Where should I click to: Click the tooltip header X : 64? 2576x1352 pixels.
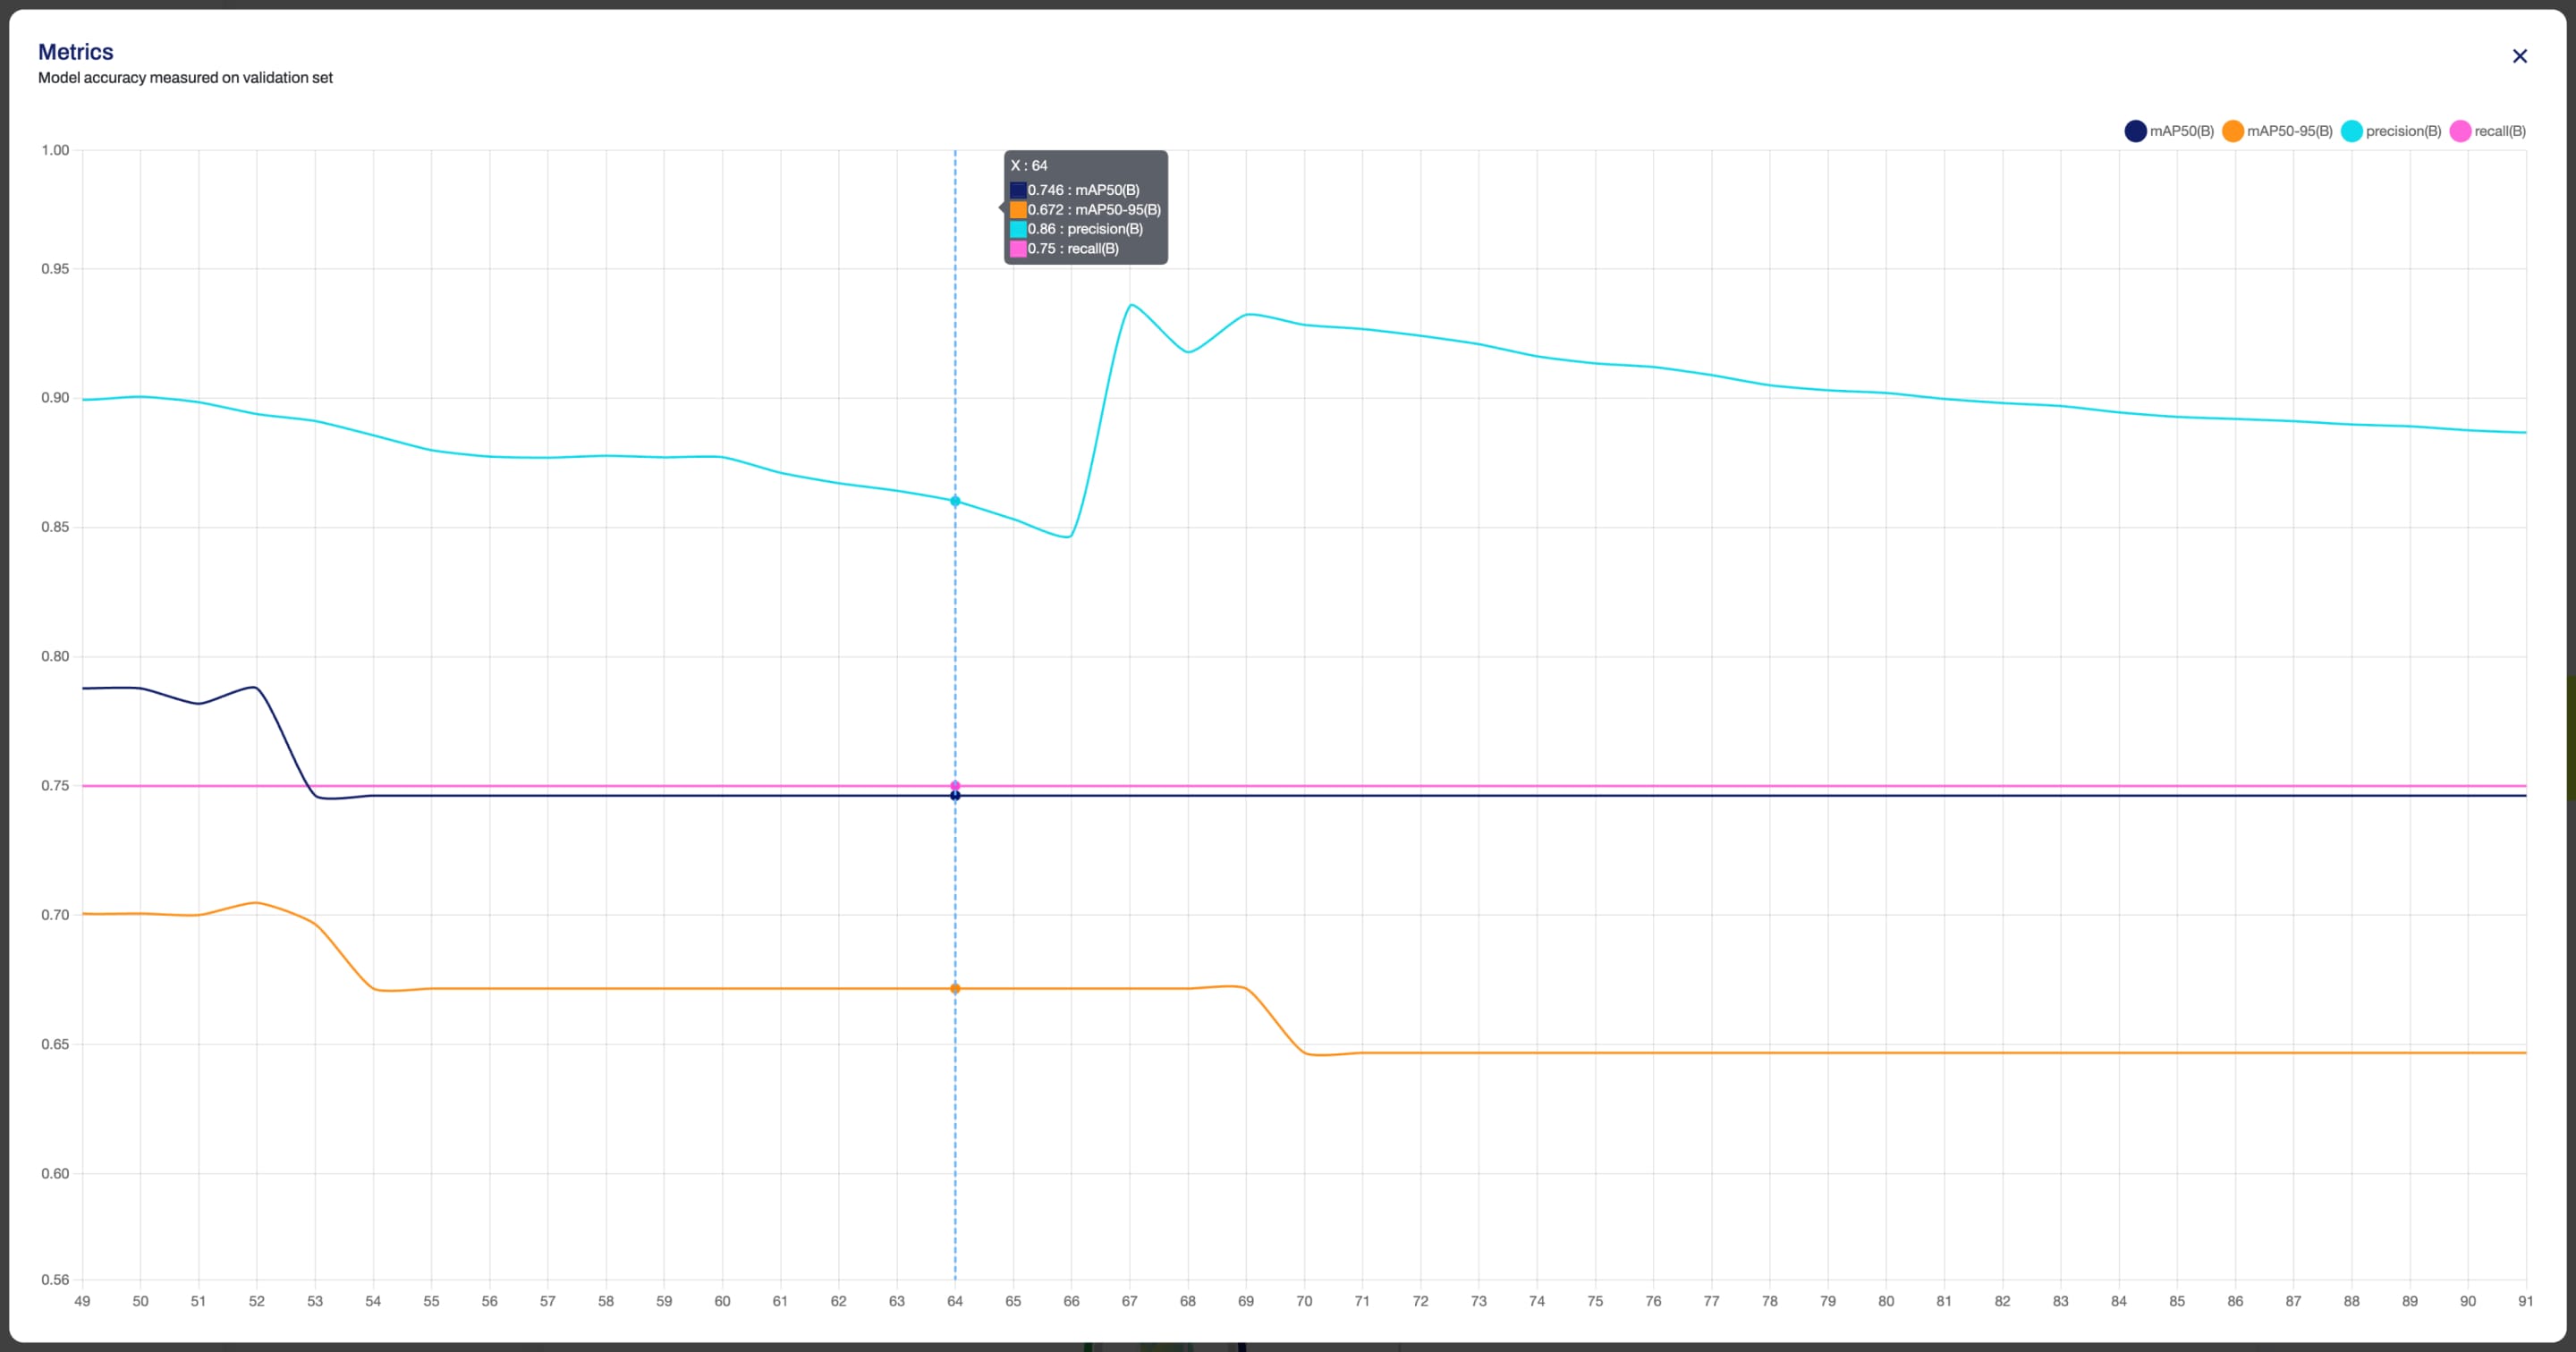[x=1029, y=166]
